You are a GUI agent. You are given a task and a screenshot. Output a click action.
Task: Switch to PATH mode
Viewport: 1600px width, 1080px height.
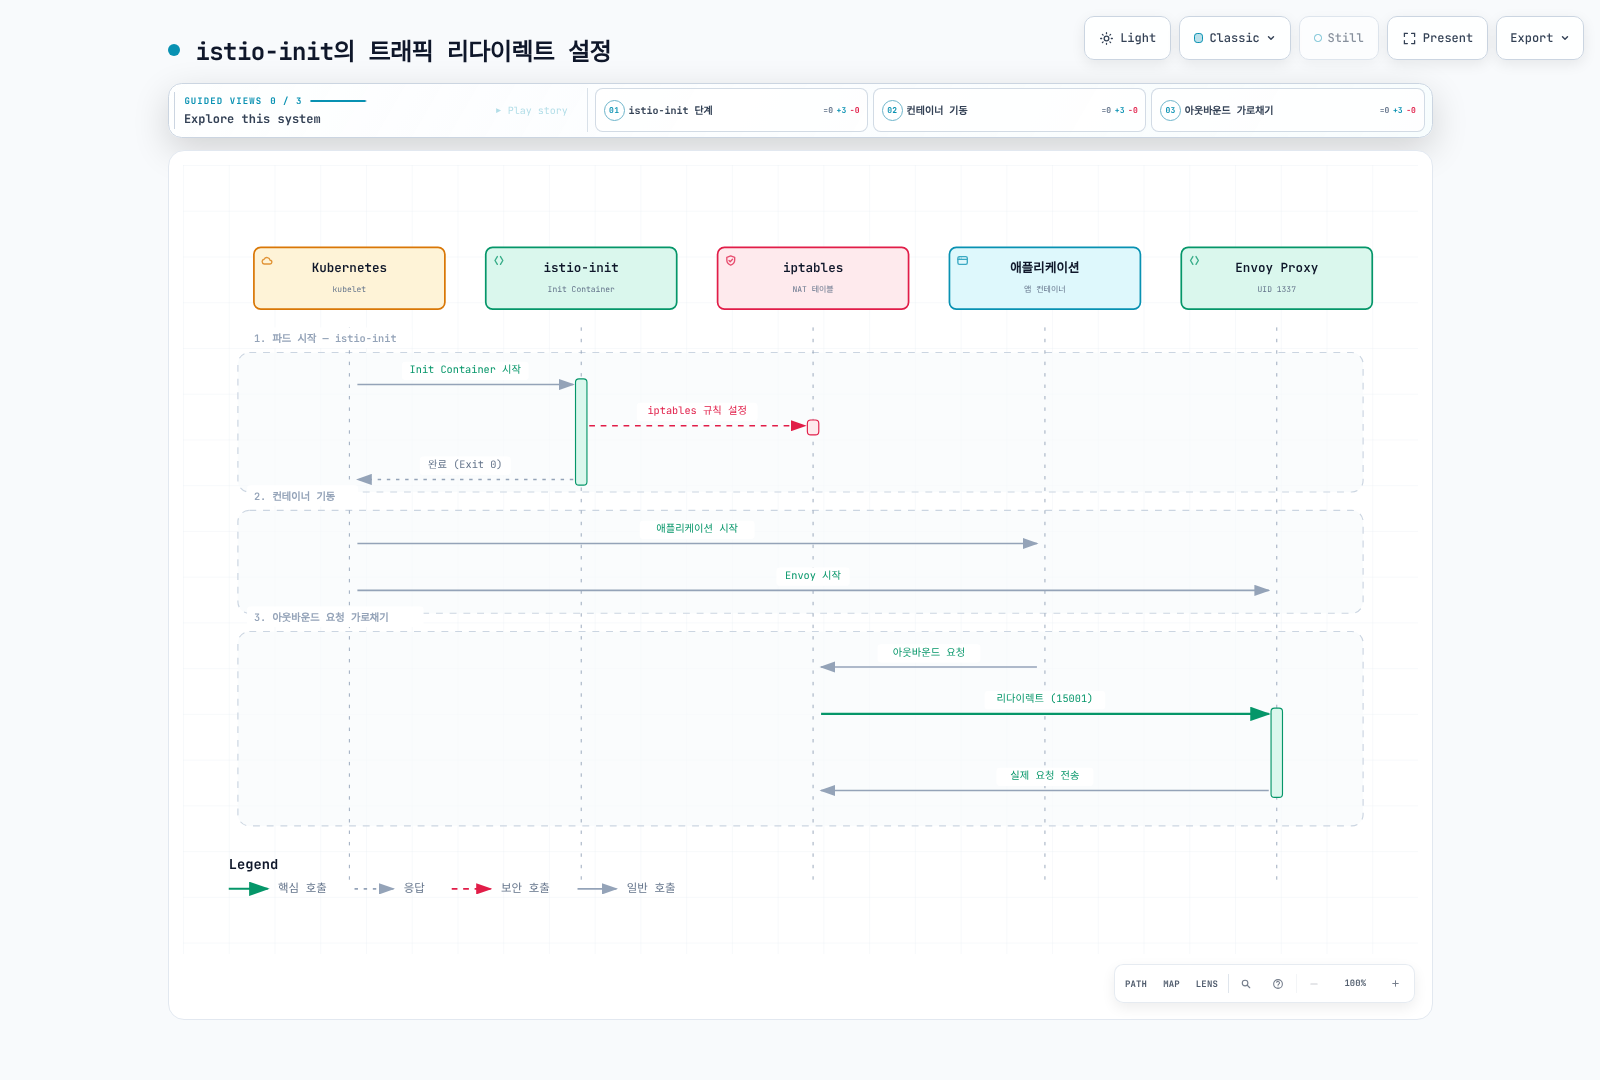1136,984
